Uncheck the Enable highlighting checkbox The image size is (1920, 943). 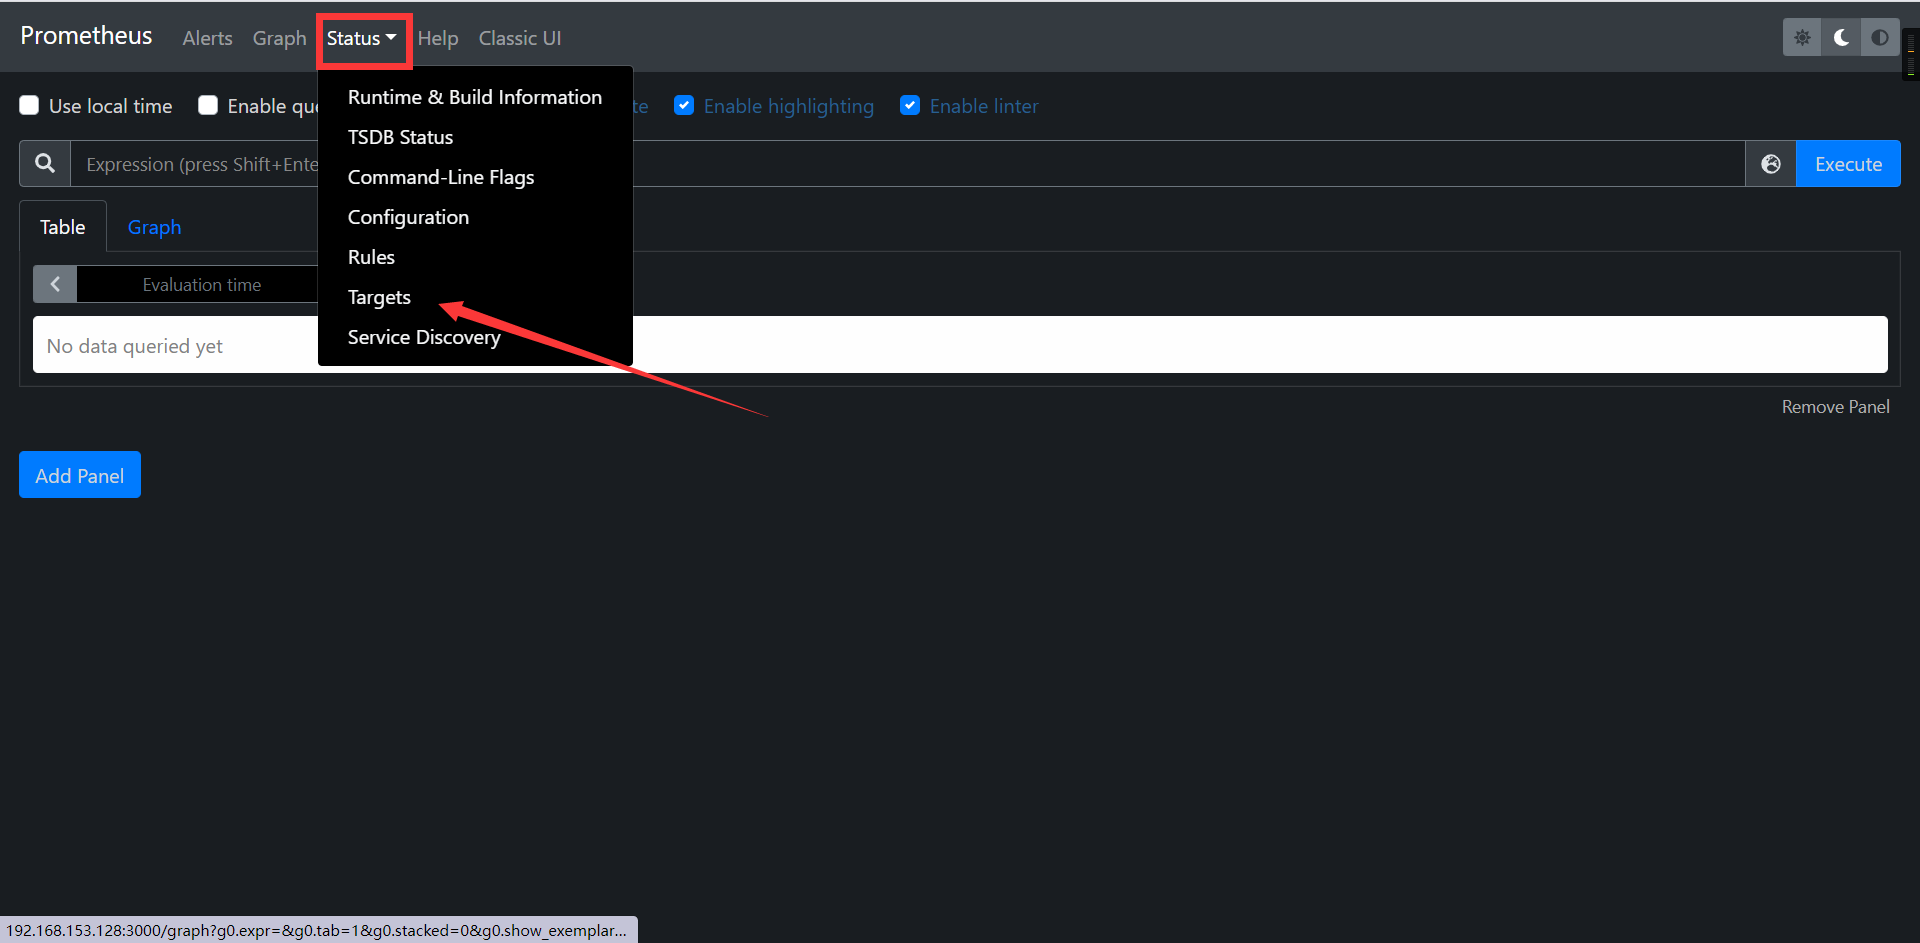684,105
